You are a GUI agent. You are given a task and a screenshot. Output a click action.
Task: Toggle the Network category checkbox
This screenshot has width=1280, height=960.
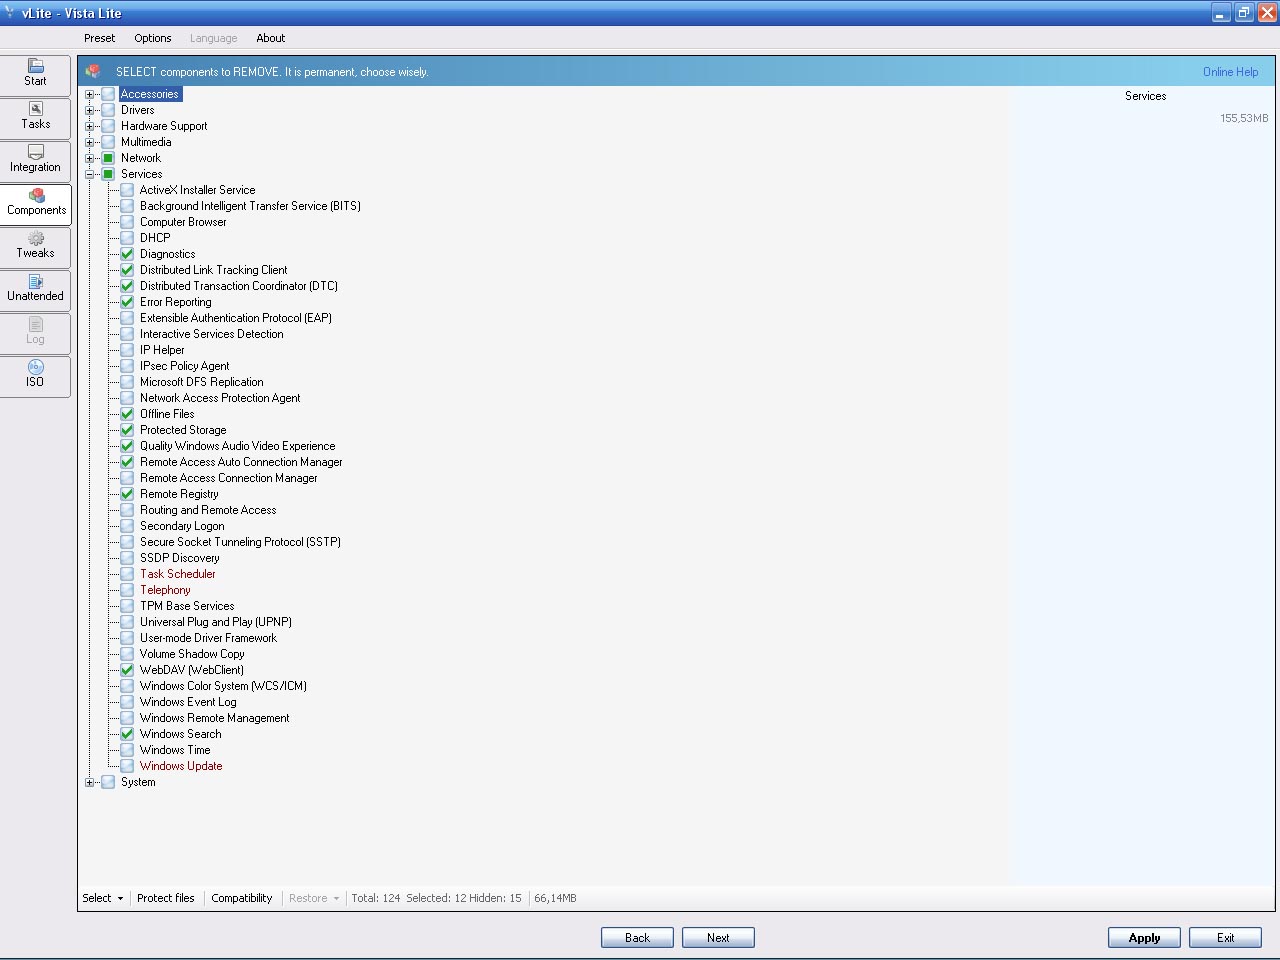click(108, 158)
